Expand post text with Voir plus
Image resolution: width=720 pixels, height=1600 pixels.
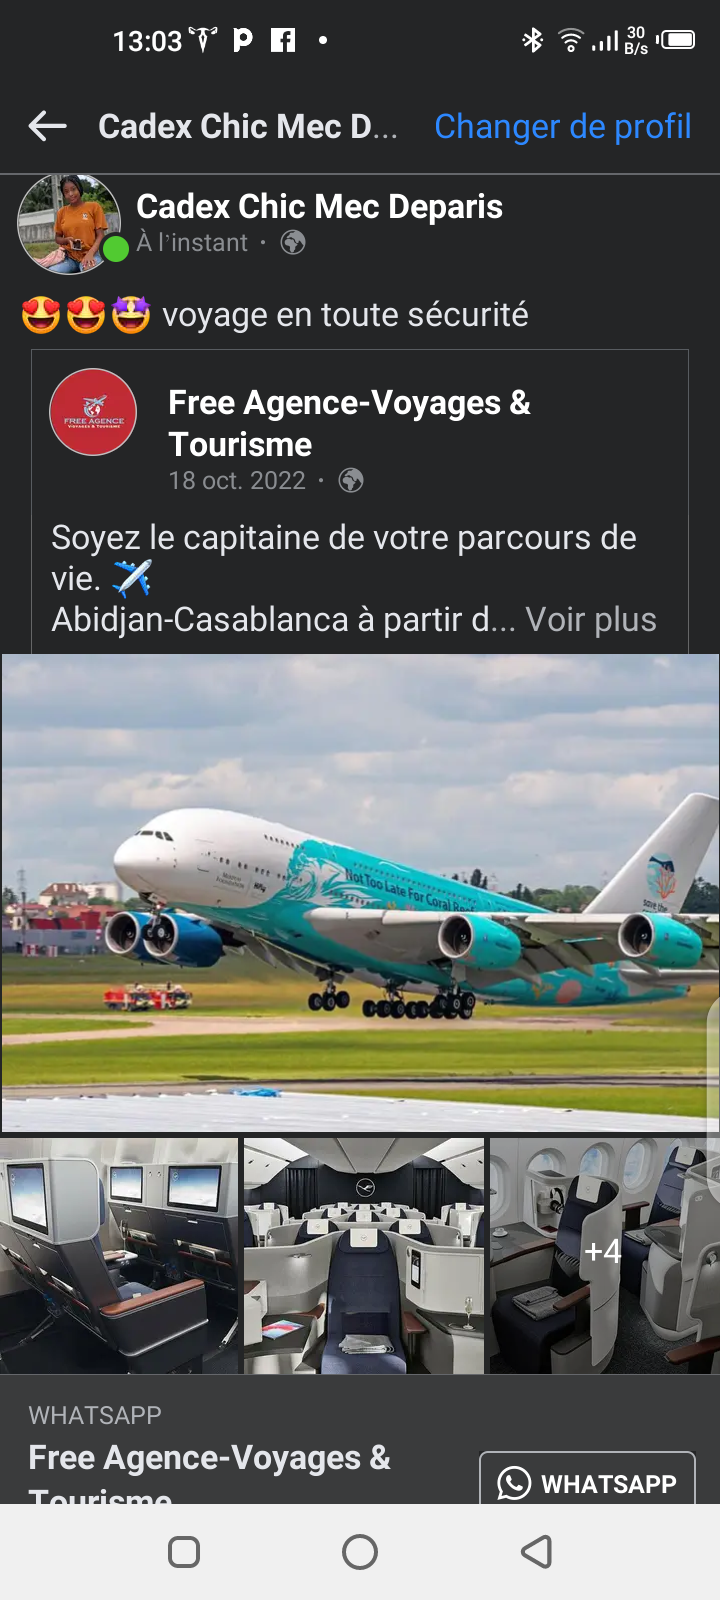click(591, 619)
